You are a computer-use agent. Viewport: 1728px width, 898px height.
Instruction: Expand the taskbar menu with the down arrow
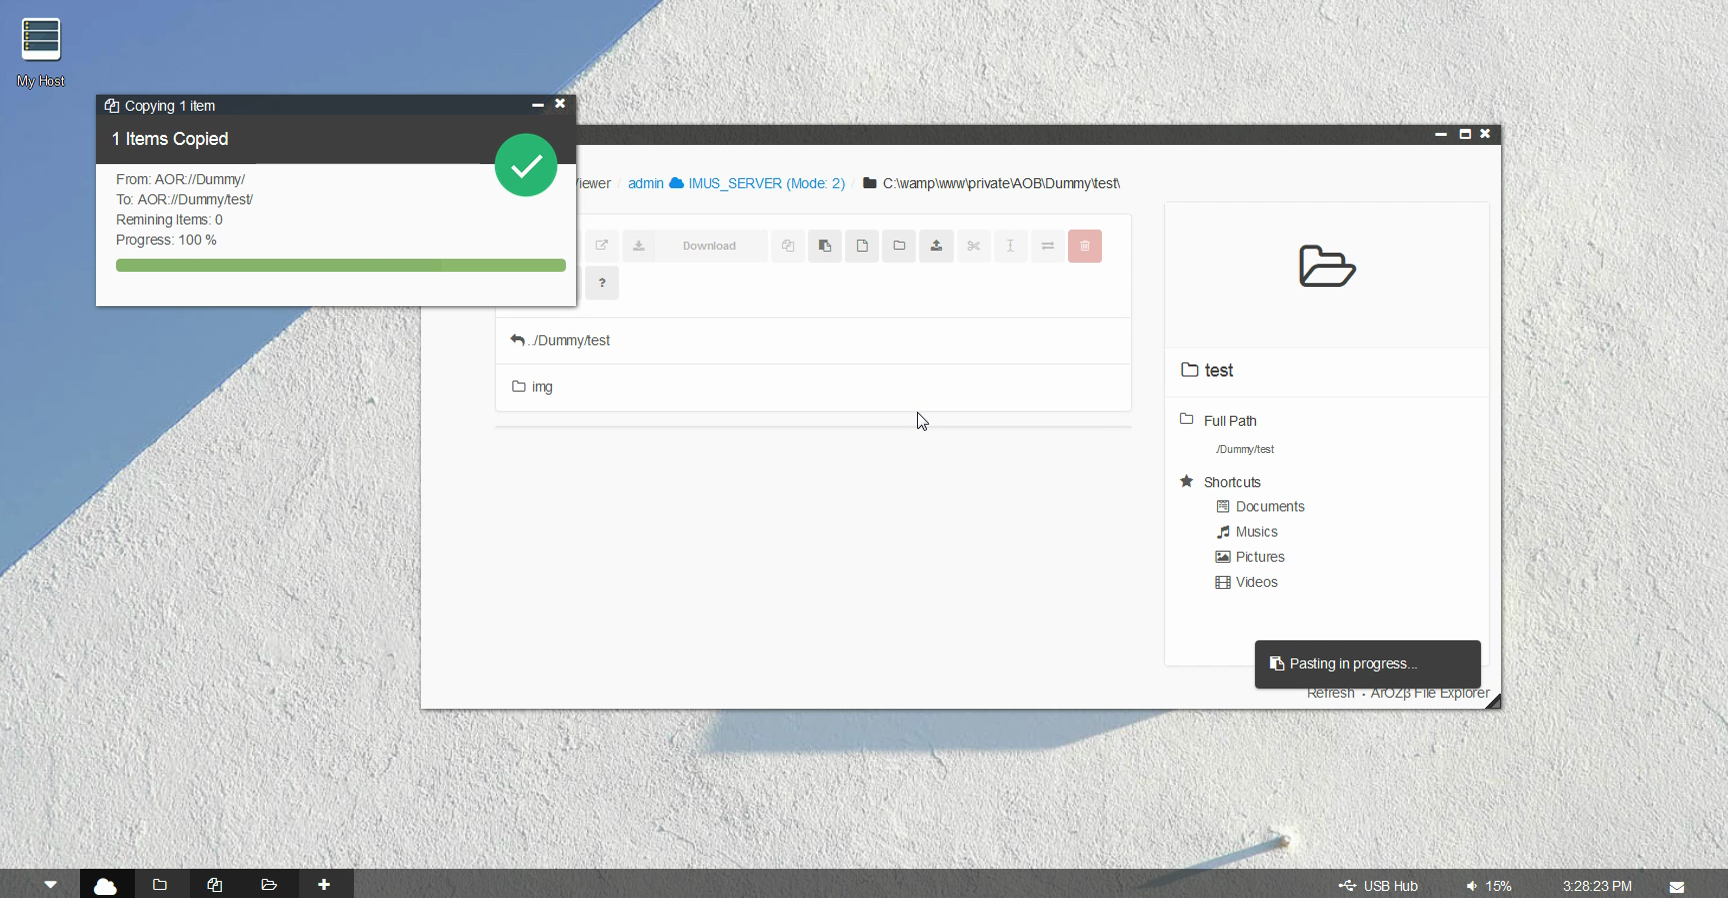[50, 885]
